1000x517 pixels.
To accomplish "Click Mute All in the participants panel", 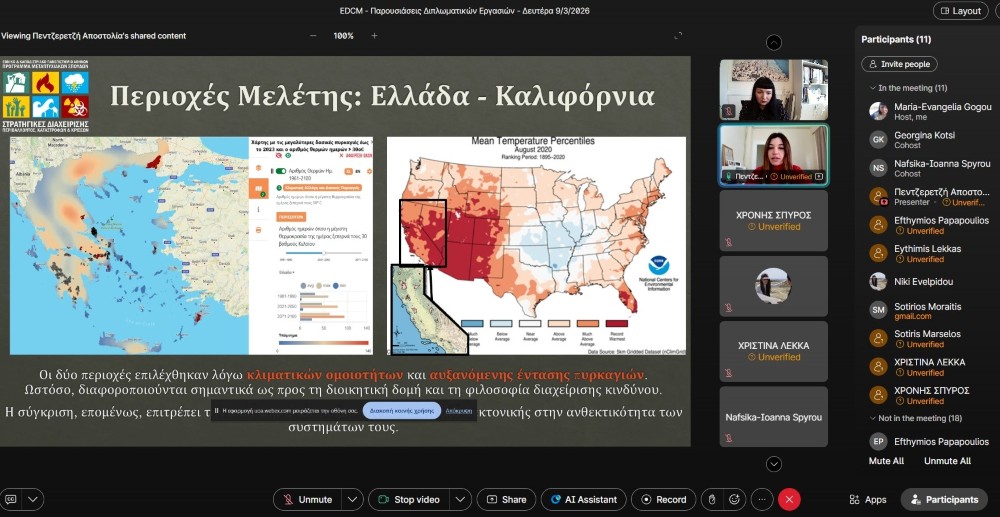I will point(886,461).
